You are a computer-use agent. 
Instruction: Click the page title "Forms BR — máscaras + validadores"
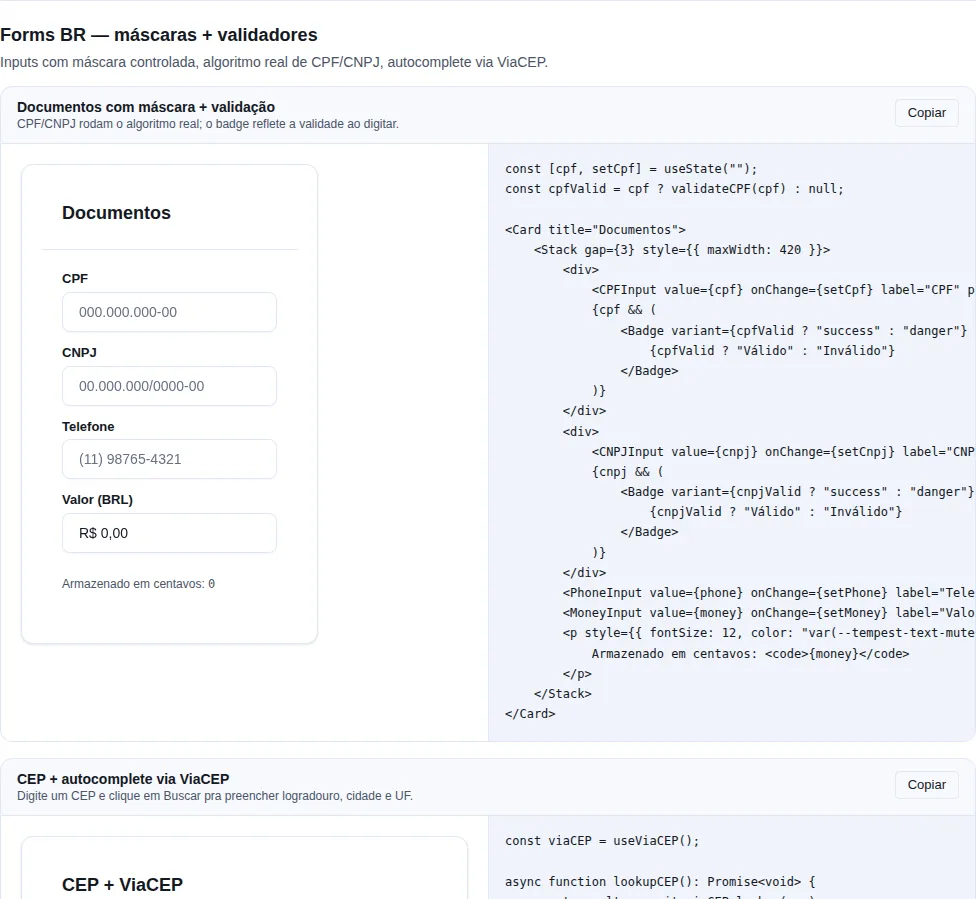click(x=159, y=35)
